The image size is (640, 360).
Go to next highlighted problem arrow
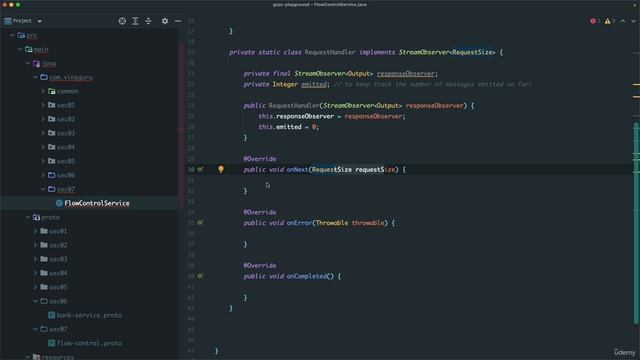point(633,21)
